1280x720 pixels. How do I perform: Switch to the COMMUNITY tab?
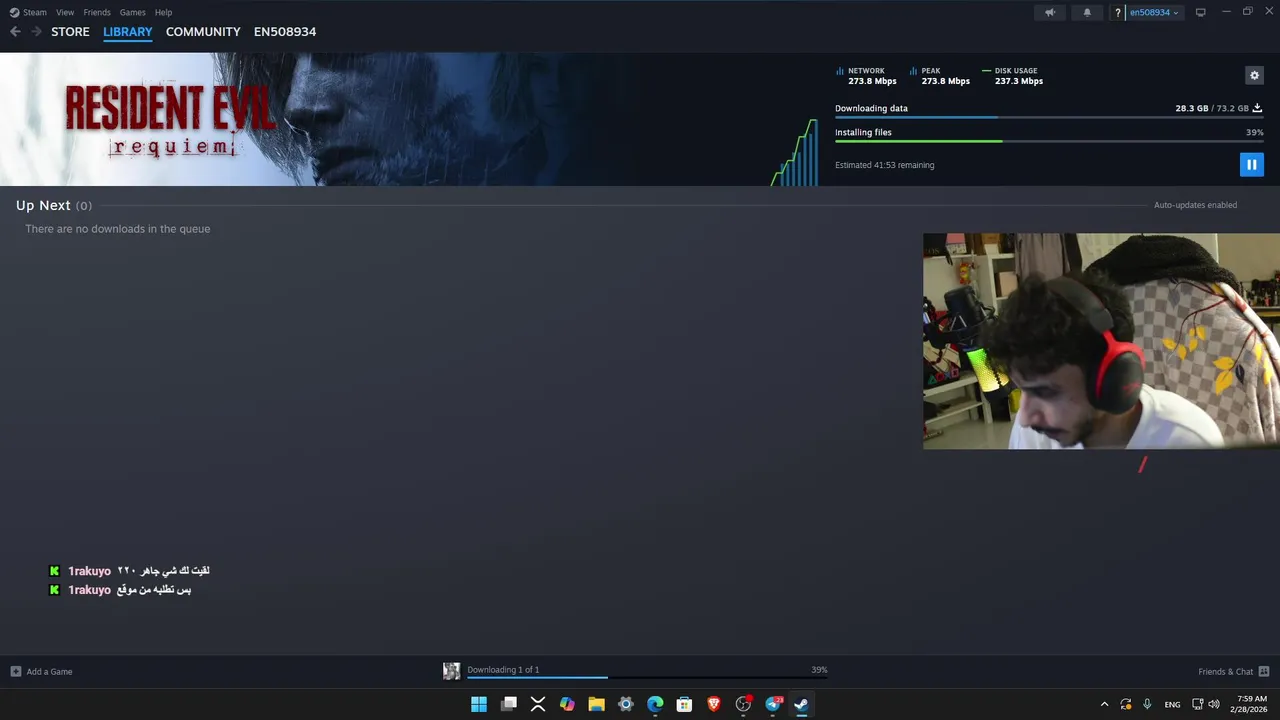pyautogui.click(x=203, y=32)
